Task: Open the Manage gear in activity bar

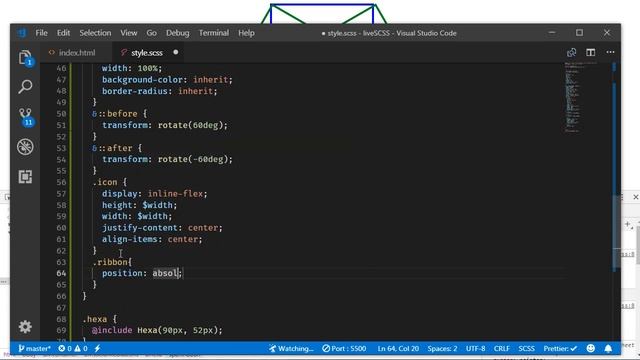Action: (x=25, y=327)
